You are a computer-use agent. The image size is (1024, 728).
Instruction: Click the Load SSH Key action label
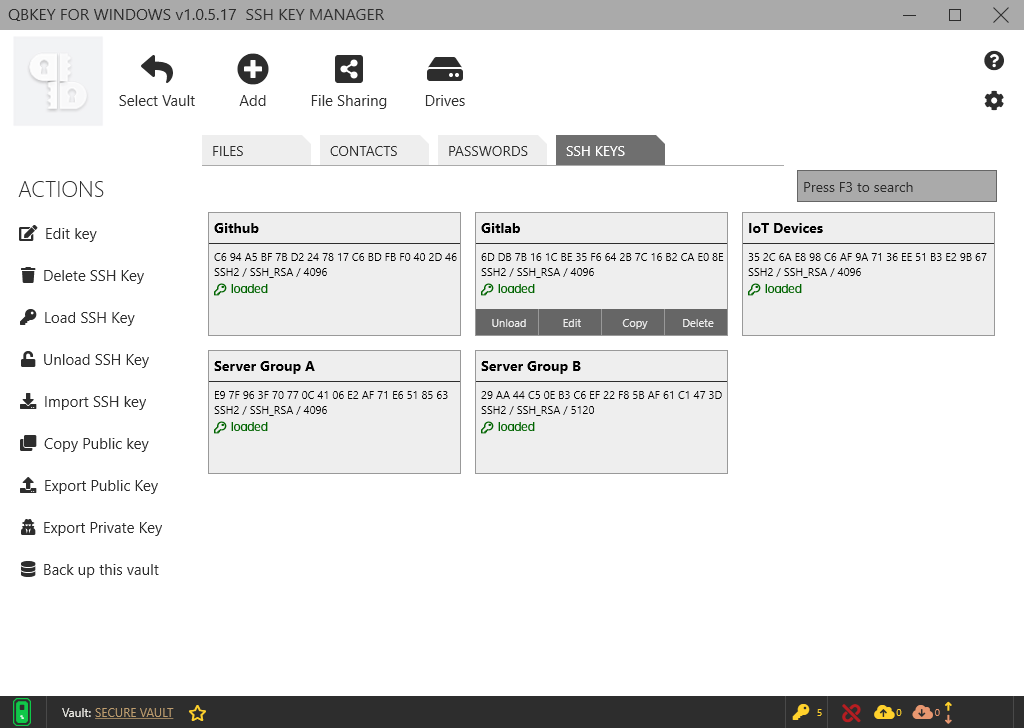pos(89,318)
